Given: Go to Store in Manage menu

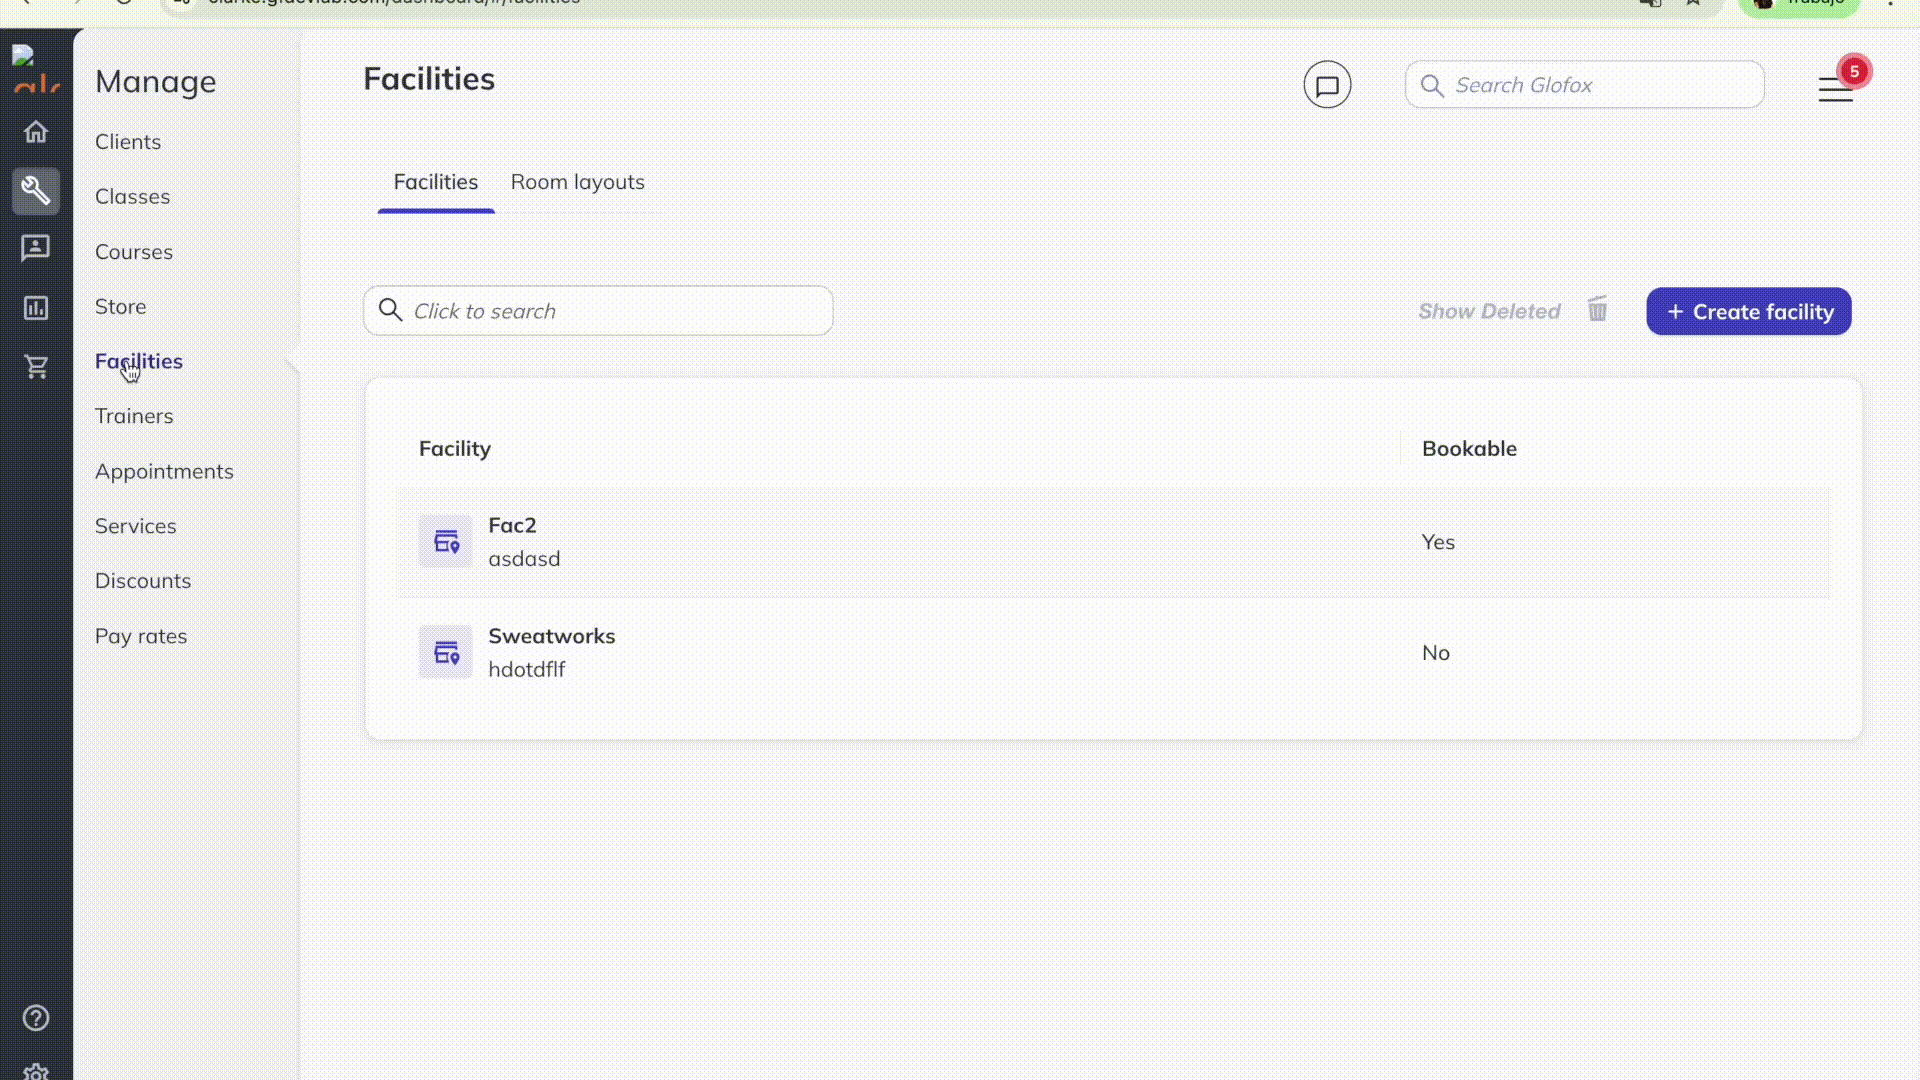Looking at the screenshot, I should (x=120, y=307).
